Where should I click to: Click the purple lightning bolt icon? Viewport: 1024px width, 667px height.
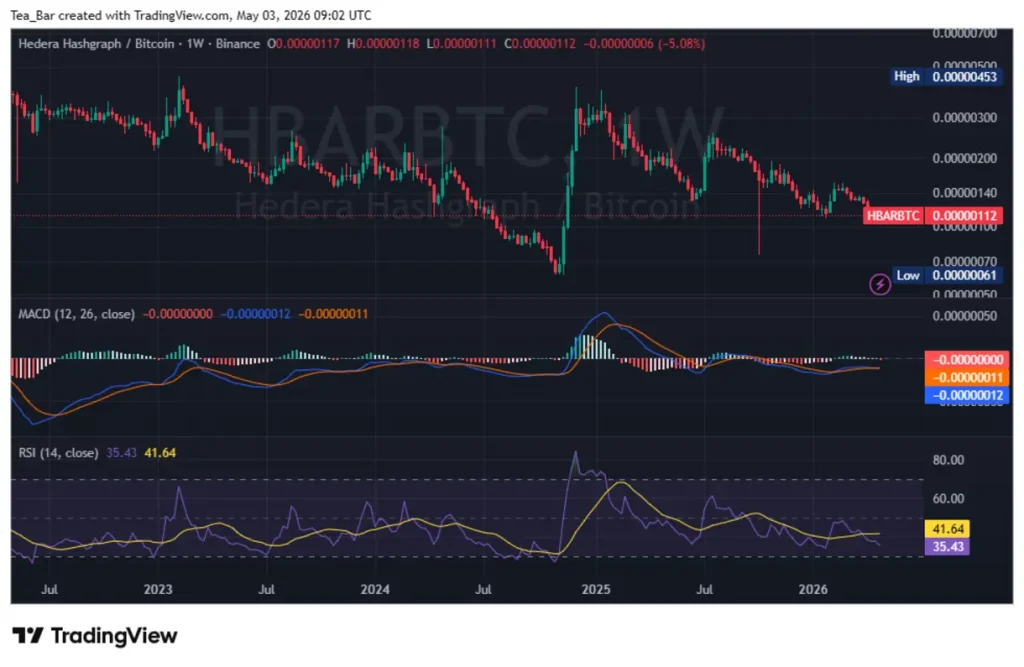point(880,284)
